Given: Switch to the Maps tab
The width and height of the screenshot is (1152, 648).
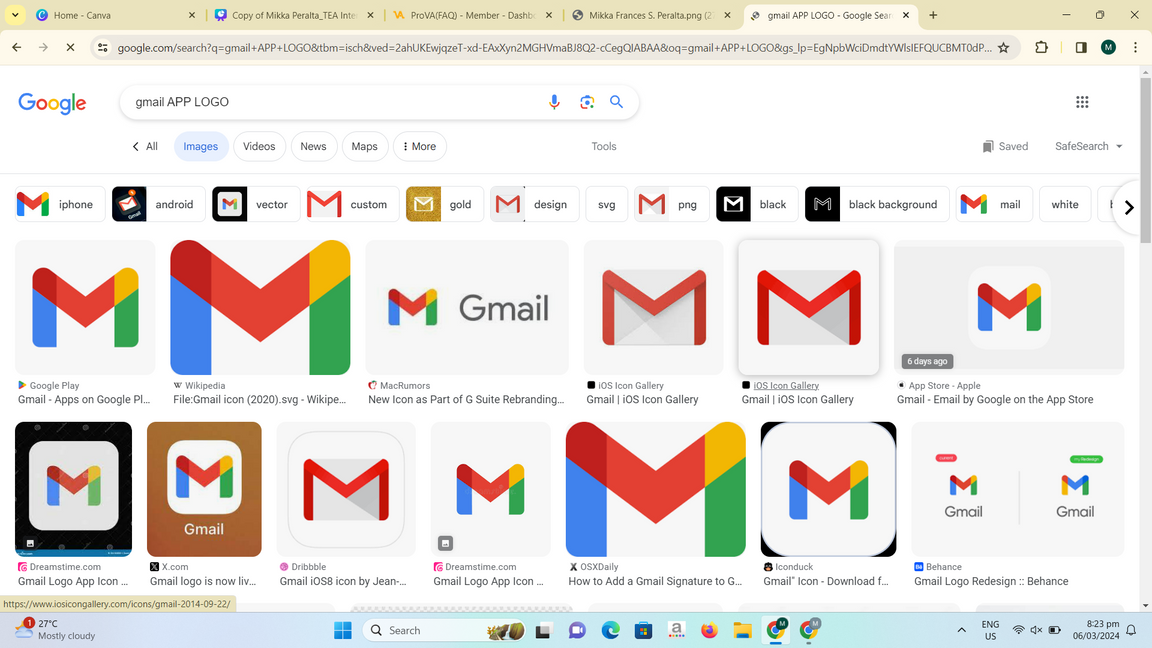Looking at the screenshot, I should (364, 146).
